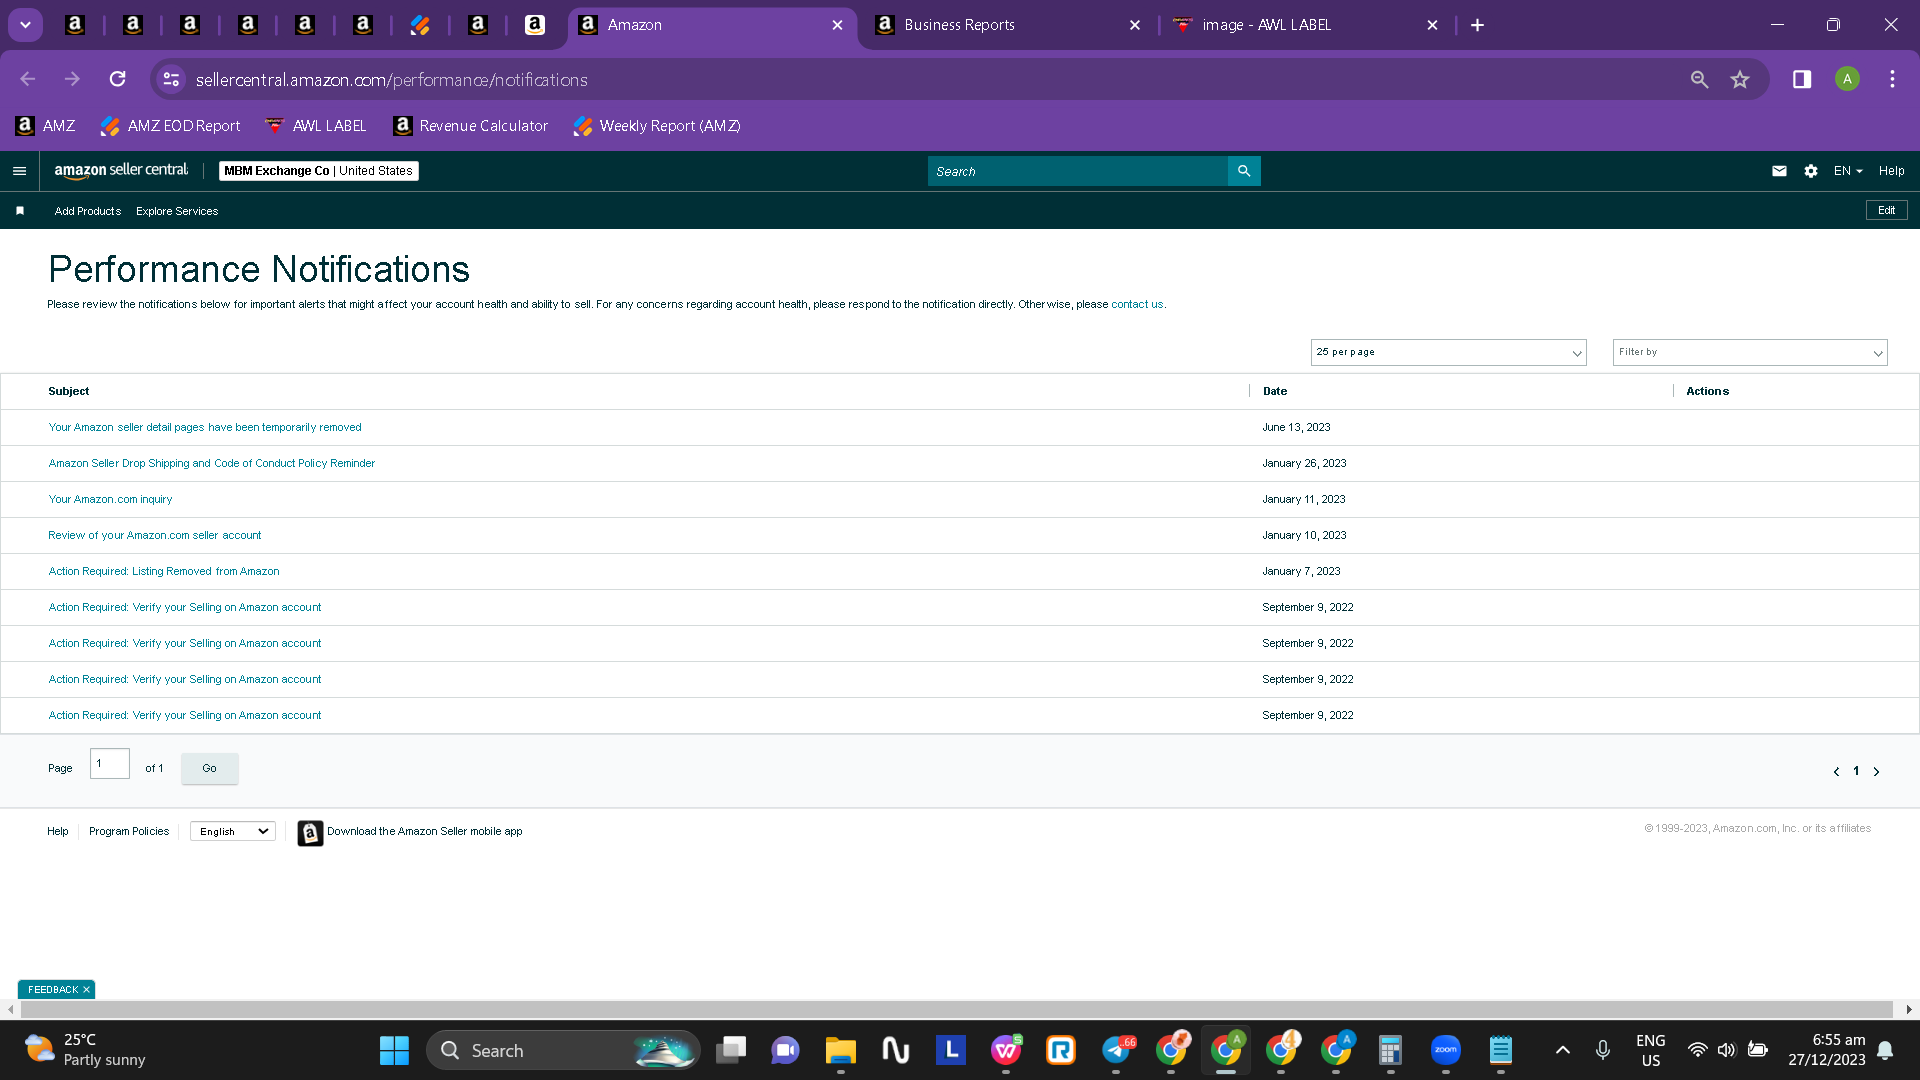
Task: Click the Edit button
Action: pyautogui.click(x=1886, y=210)
